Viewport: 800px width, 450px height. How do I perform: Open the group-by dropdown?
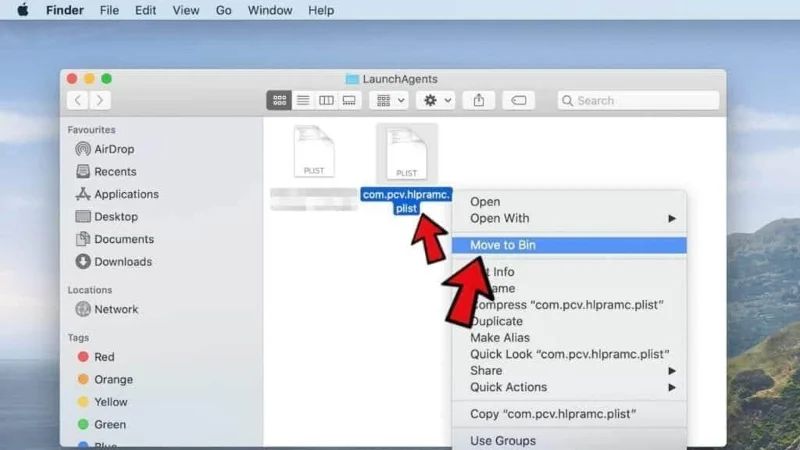click(x=389, y=101)
